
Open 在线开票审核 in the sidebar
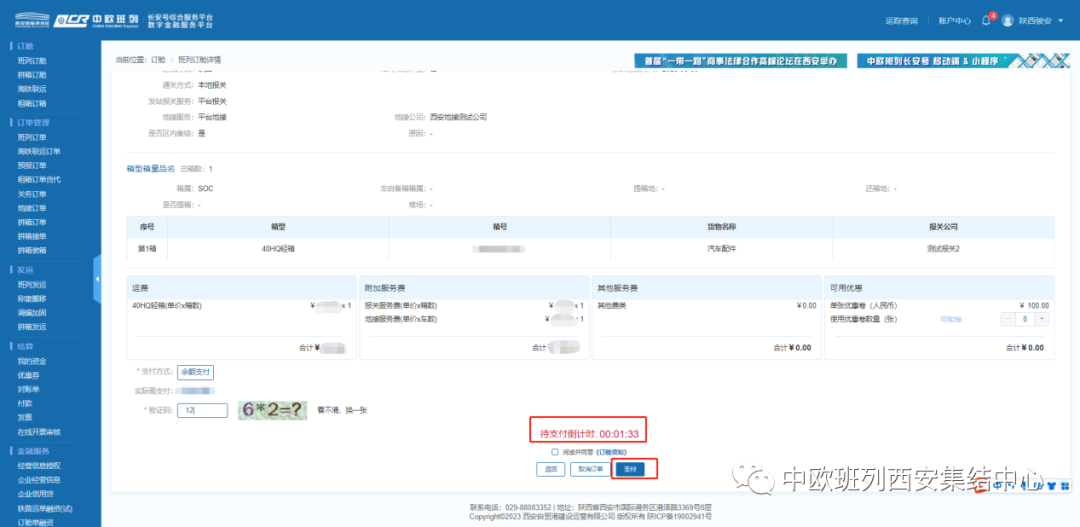tap(39, 432)
